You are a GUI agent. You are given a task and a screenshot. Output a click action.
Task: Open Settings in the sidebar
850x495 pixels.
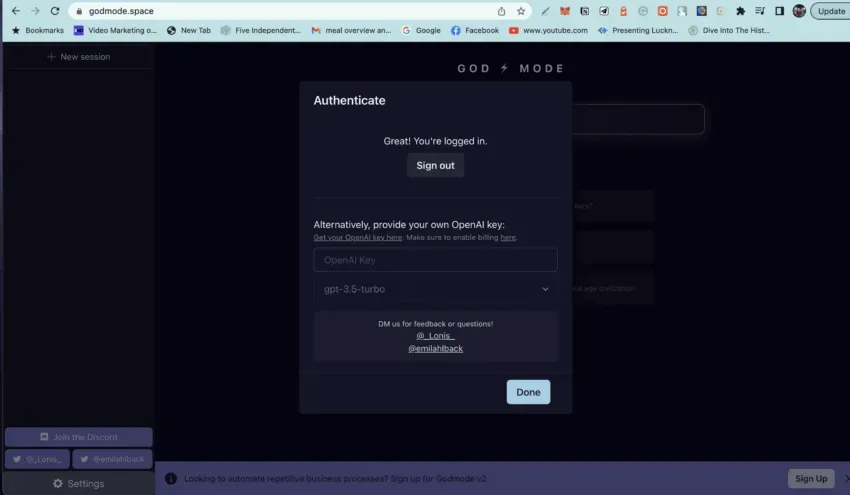coord(79,483)
